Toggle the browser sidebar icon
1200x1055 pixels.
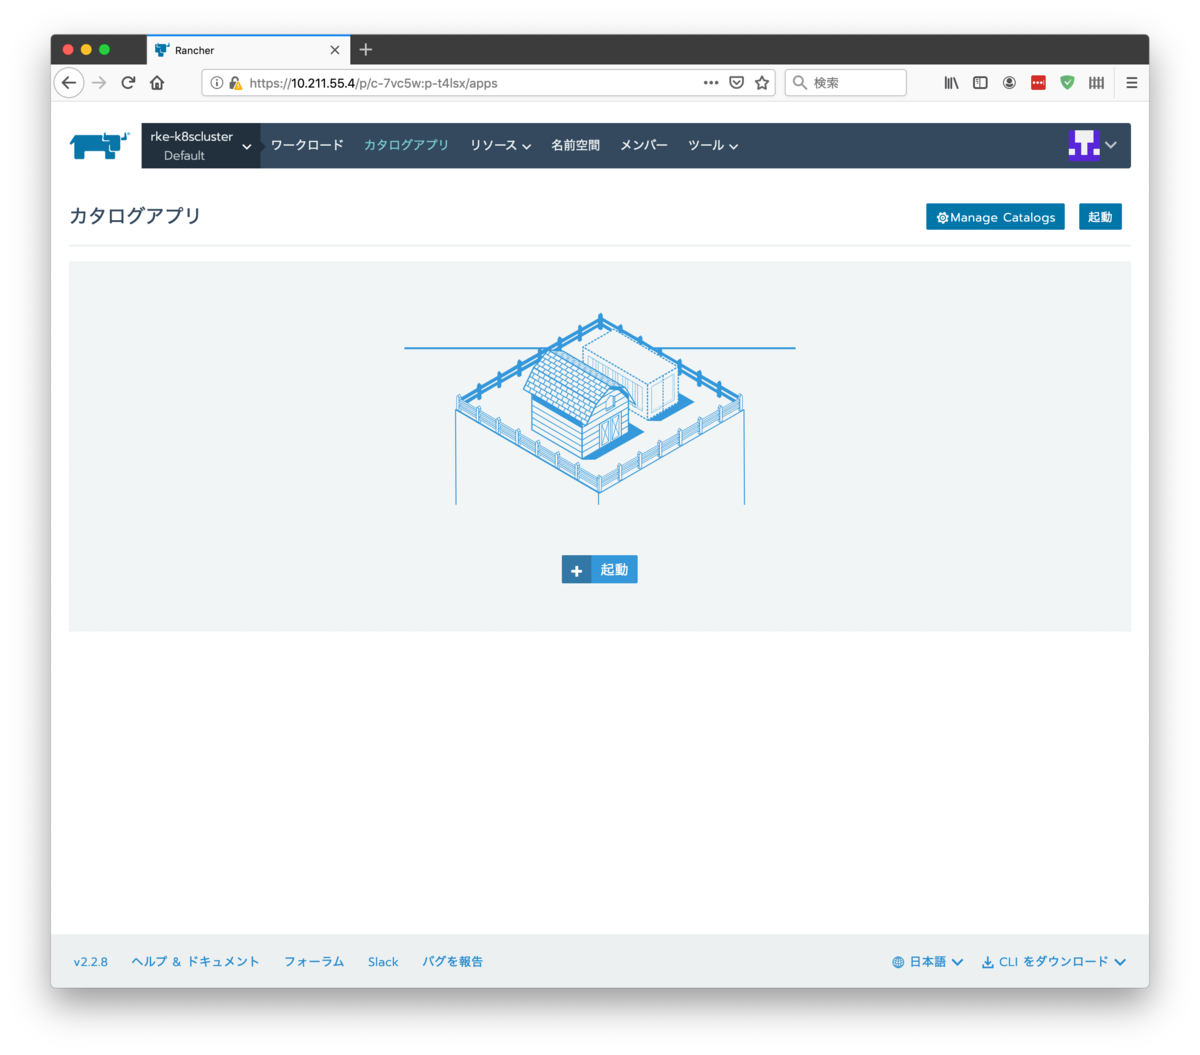[979, 82]
